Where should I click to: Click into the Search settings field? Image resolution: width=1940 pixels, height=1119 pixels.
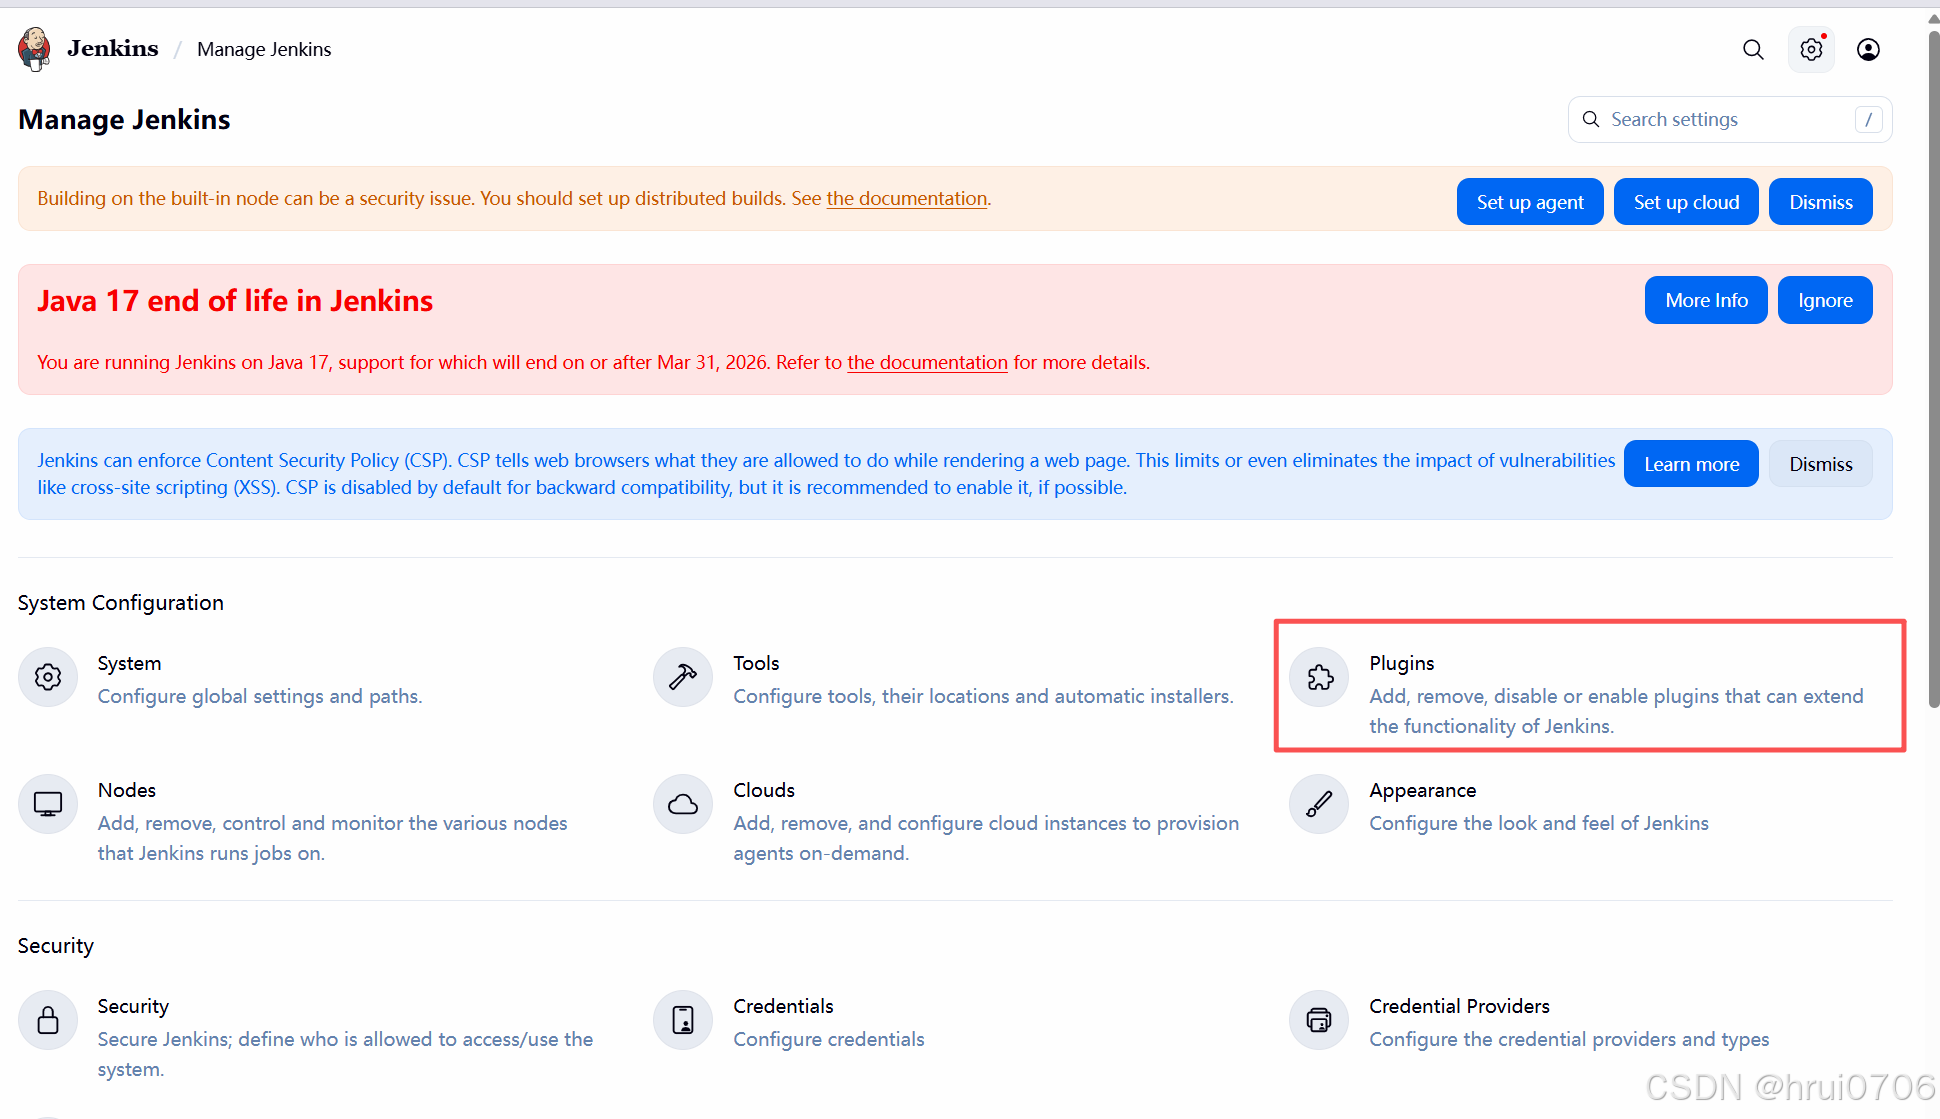[1720, 120]
